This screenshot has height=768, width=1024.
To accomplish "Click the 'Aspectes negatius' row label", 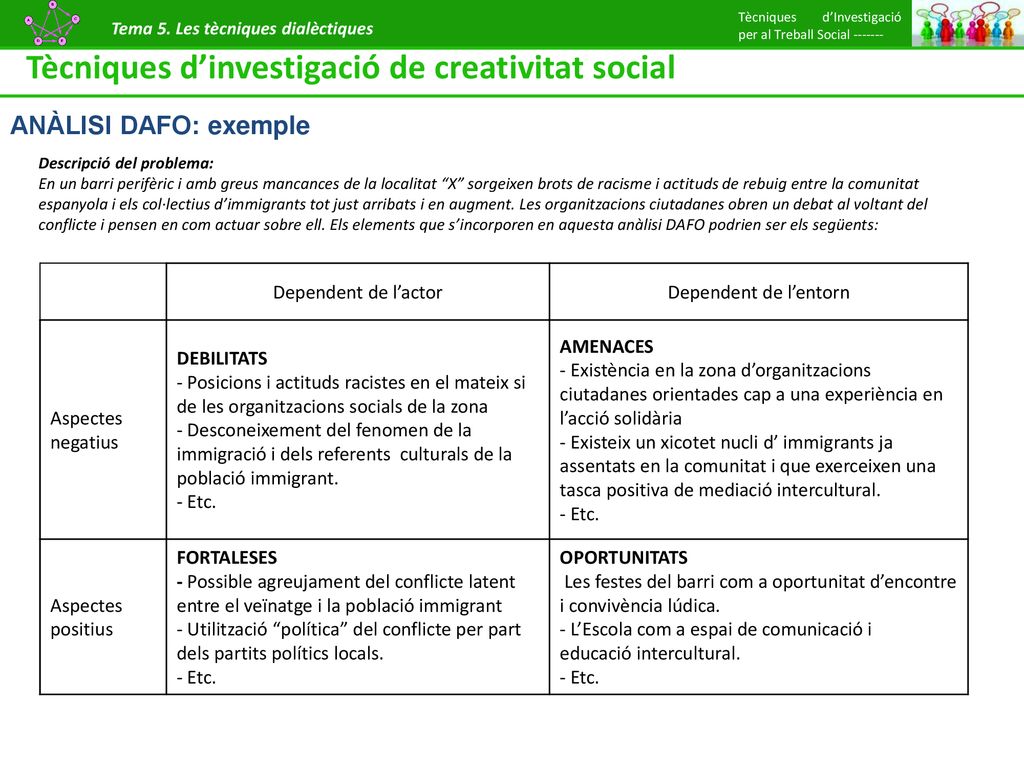I will [86, 430].
